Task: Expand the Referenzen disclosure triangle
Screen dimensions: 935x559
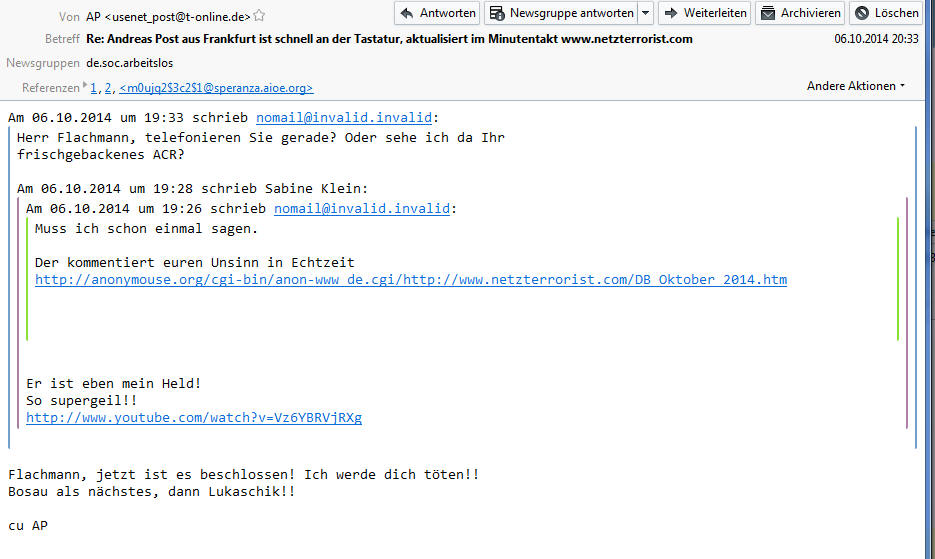Action: [x=85, y=85]
